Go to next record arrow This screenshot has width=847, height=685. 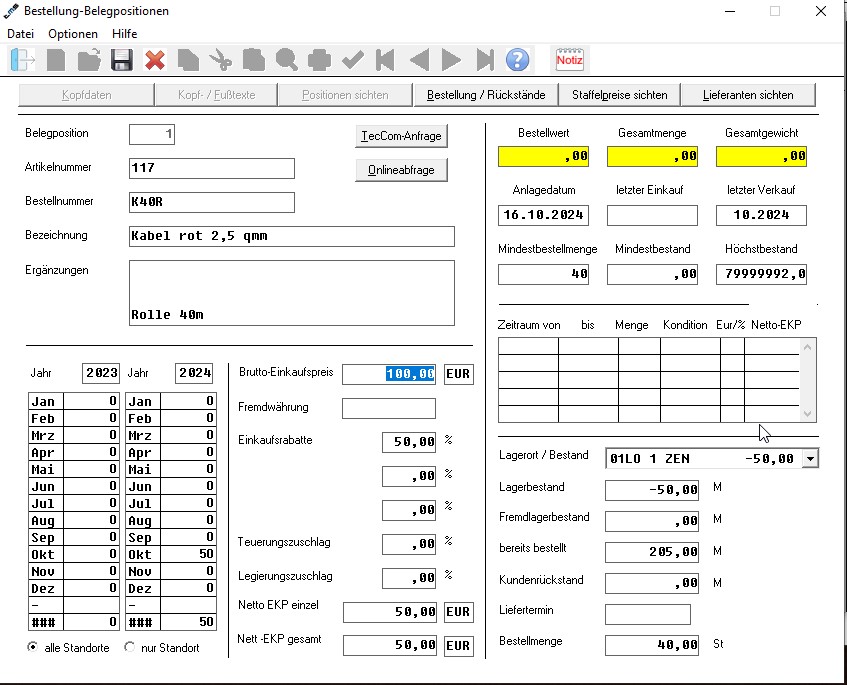(452, 59)
